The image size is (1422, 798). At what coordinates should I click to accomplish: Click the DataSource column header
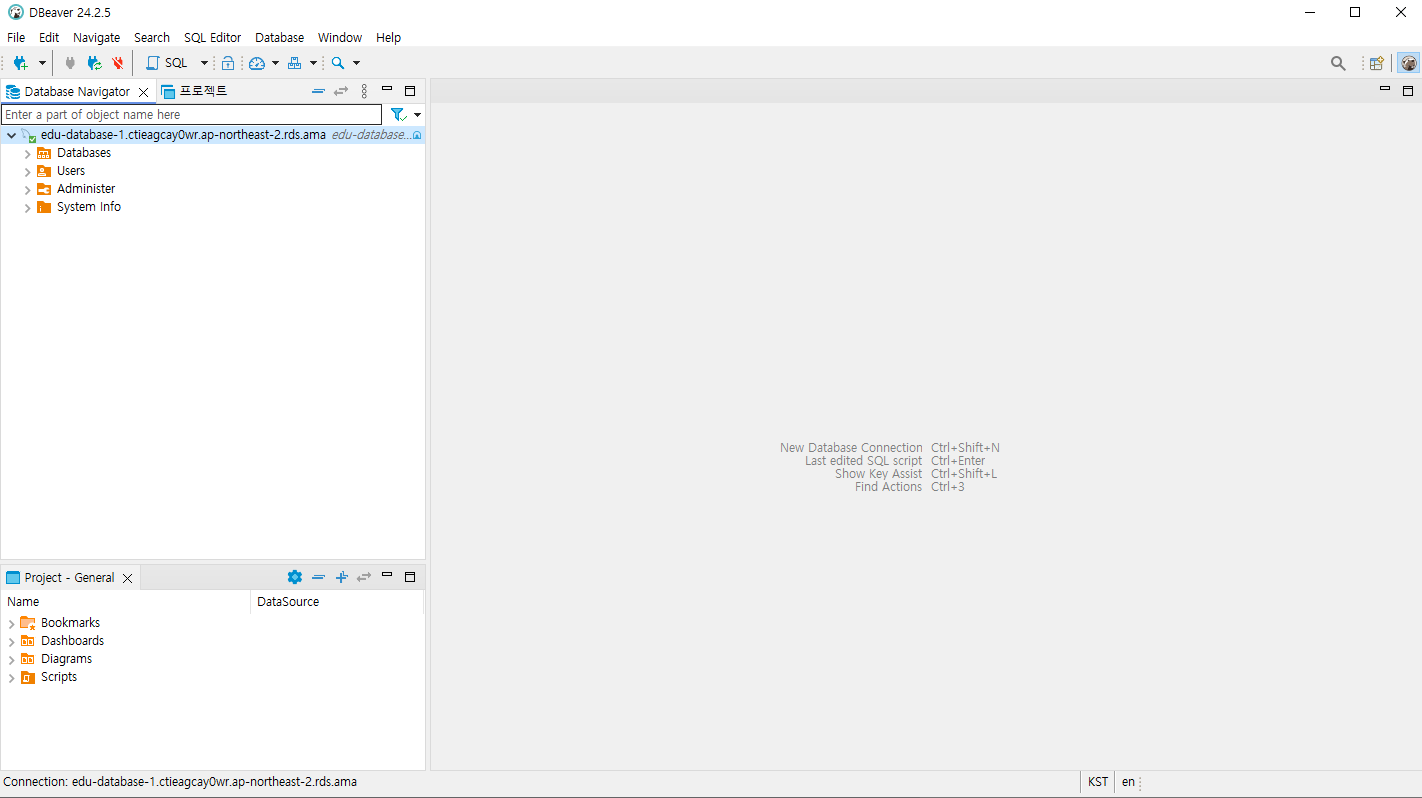point(337,602)
